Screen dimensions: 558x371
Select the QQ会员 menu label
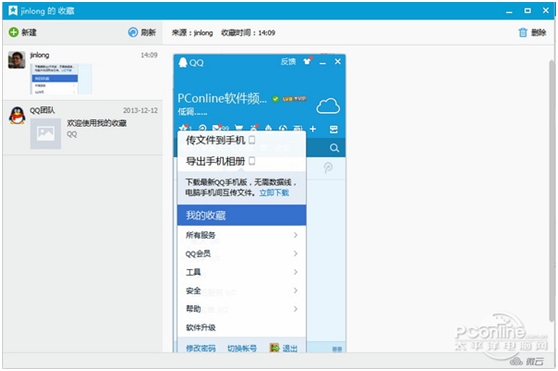[x=198, y=254]
